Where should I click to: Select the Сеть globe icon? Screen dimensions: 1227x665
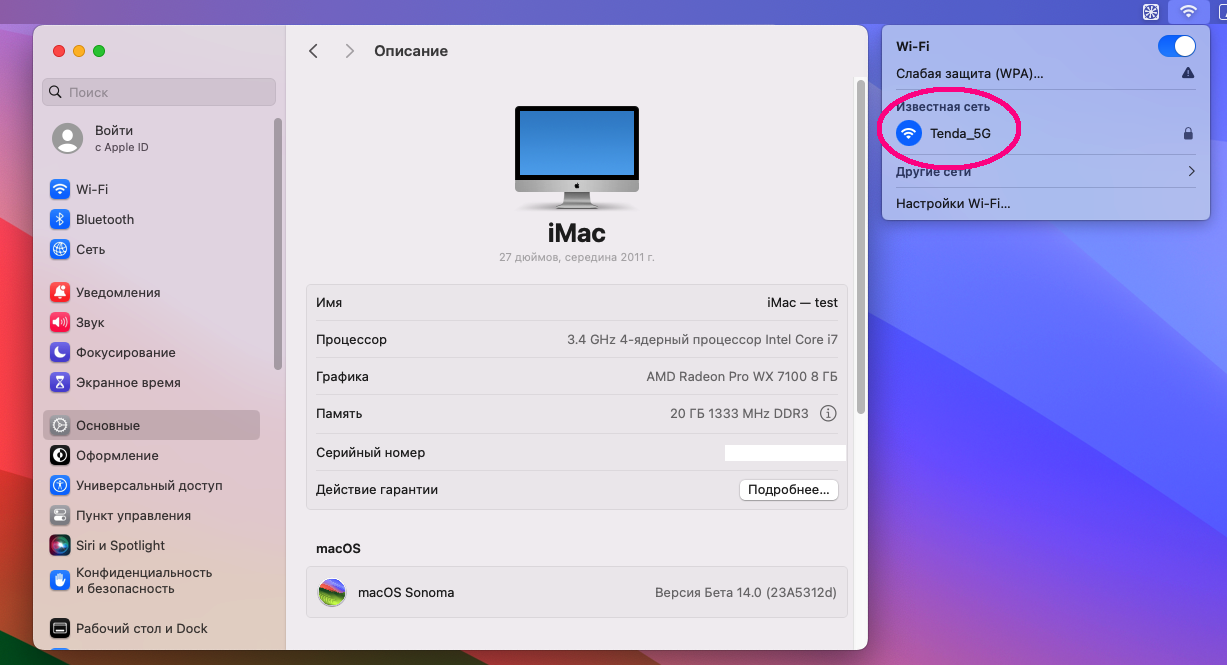click(60, 249)
